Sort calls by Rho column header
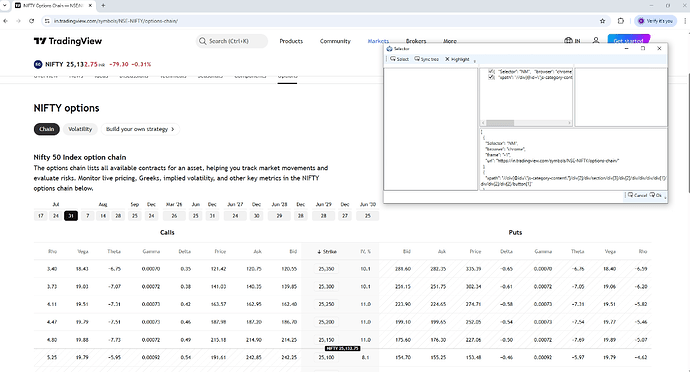The image size is (690, 372). (x=52, y=252)
